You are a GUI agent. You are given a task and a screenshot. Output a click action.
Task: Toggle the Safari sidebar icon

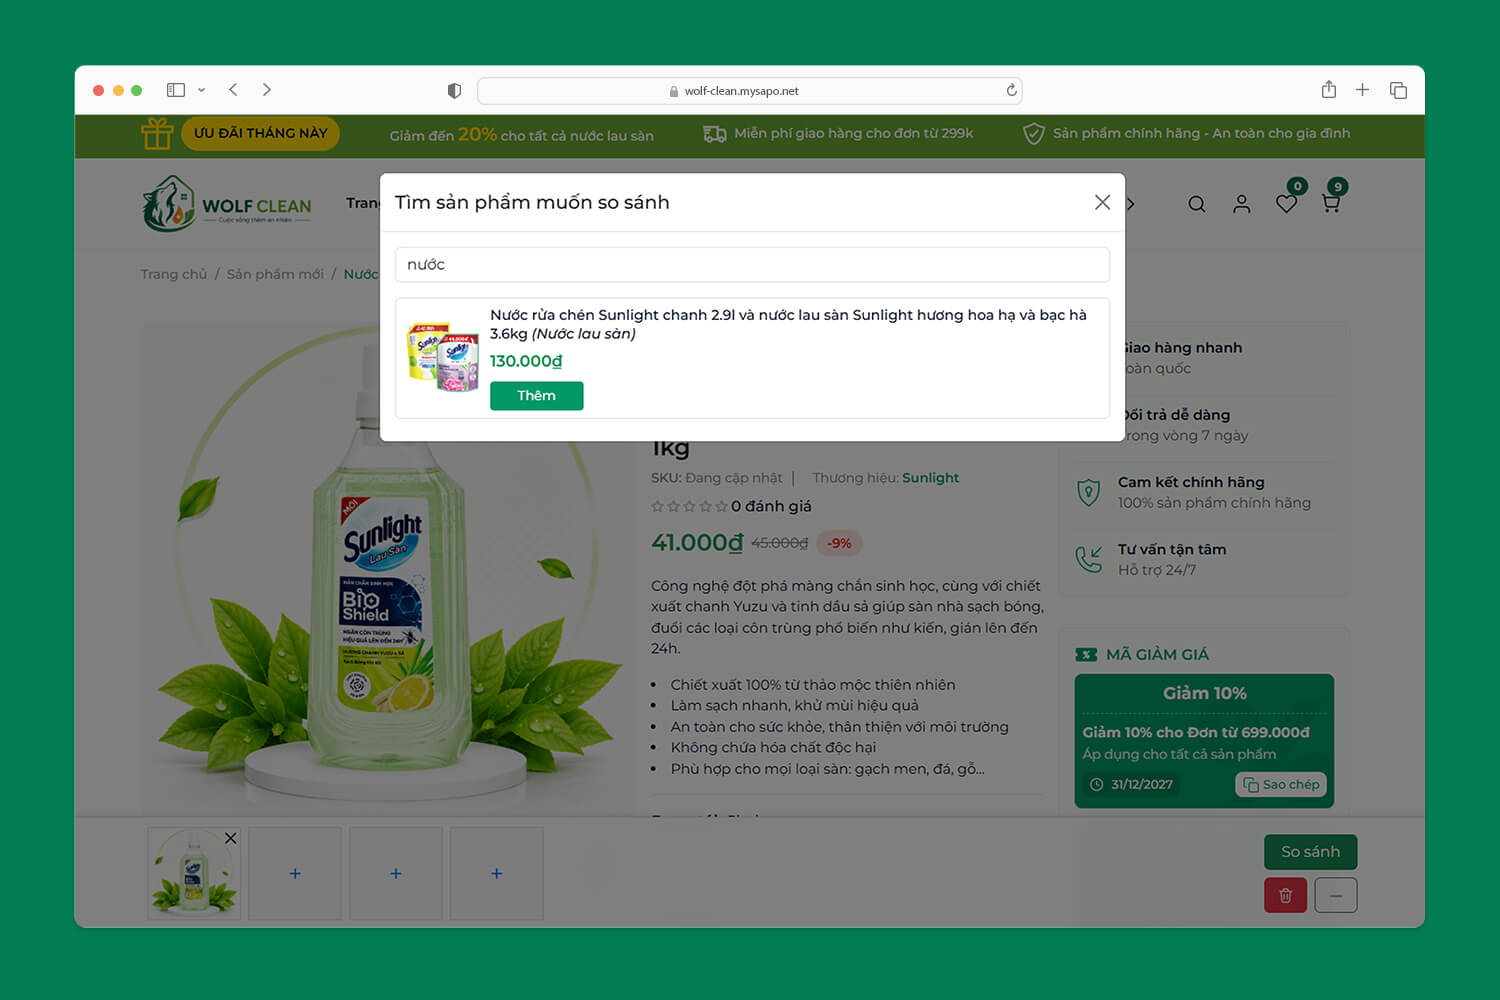click(x=176, y=90)
